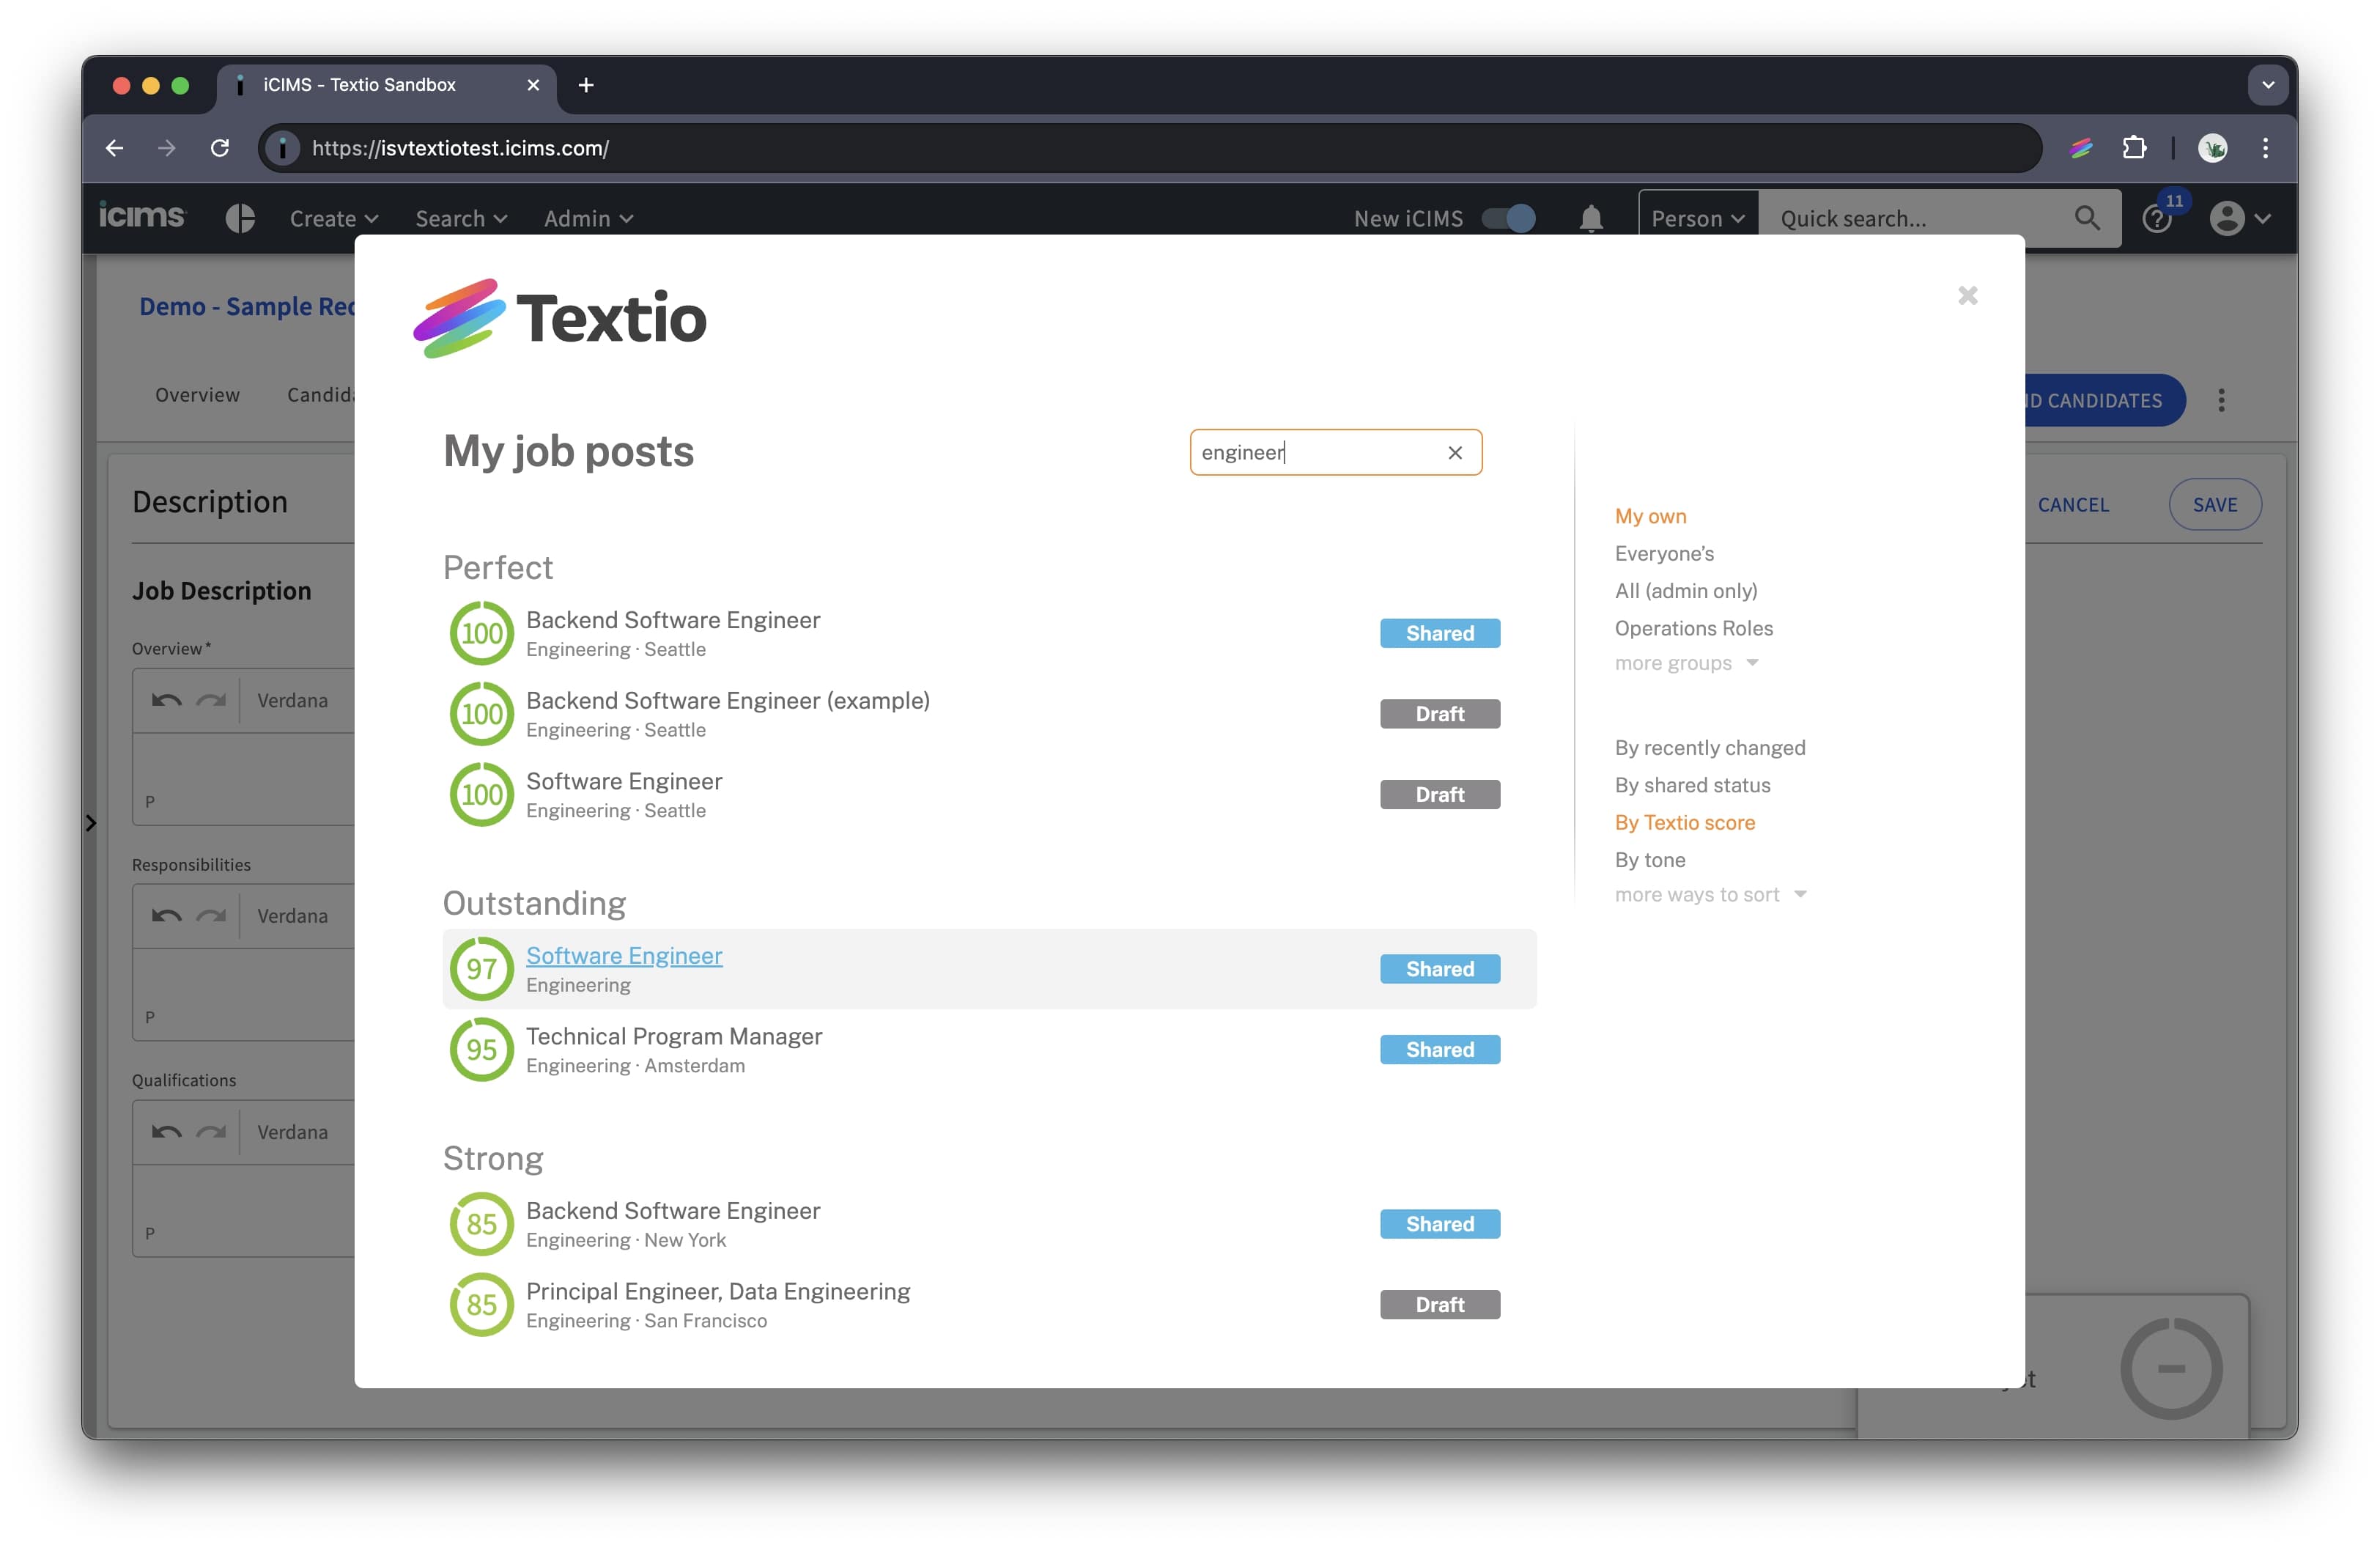Select the All (admin only) filter
The height and width of the screenshot is (1548, 2380).
(1686, 591)
